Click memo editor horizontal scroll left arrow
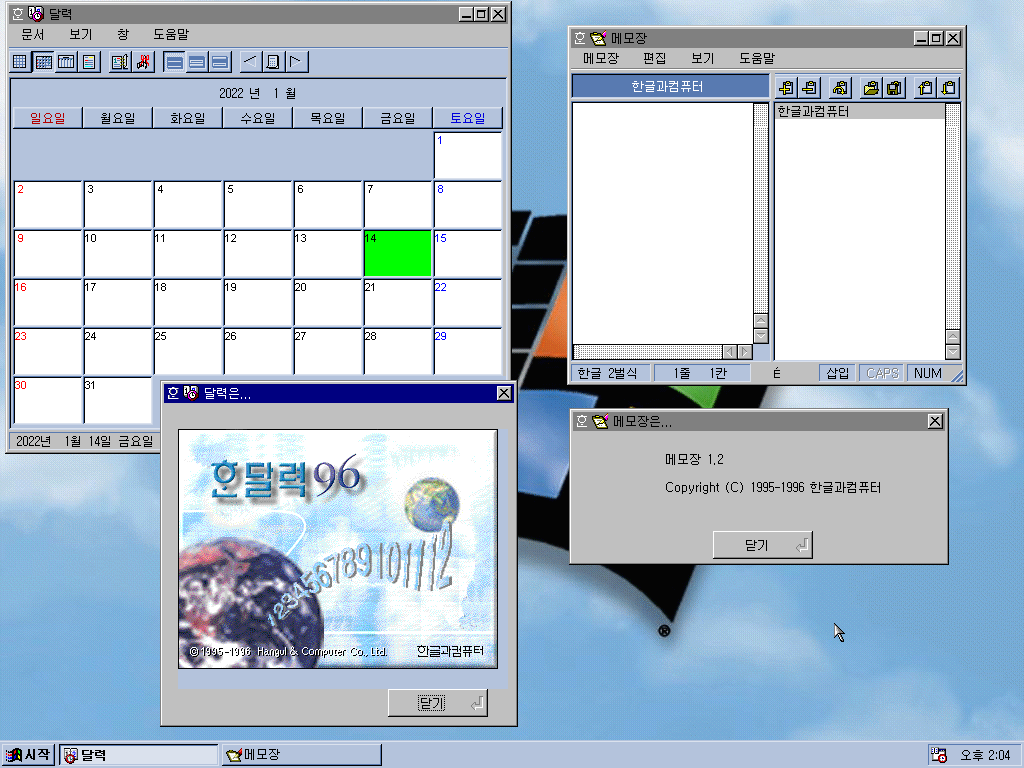 point(729,352)
